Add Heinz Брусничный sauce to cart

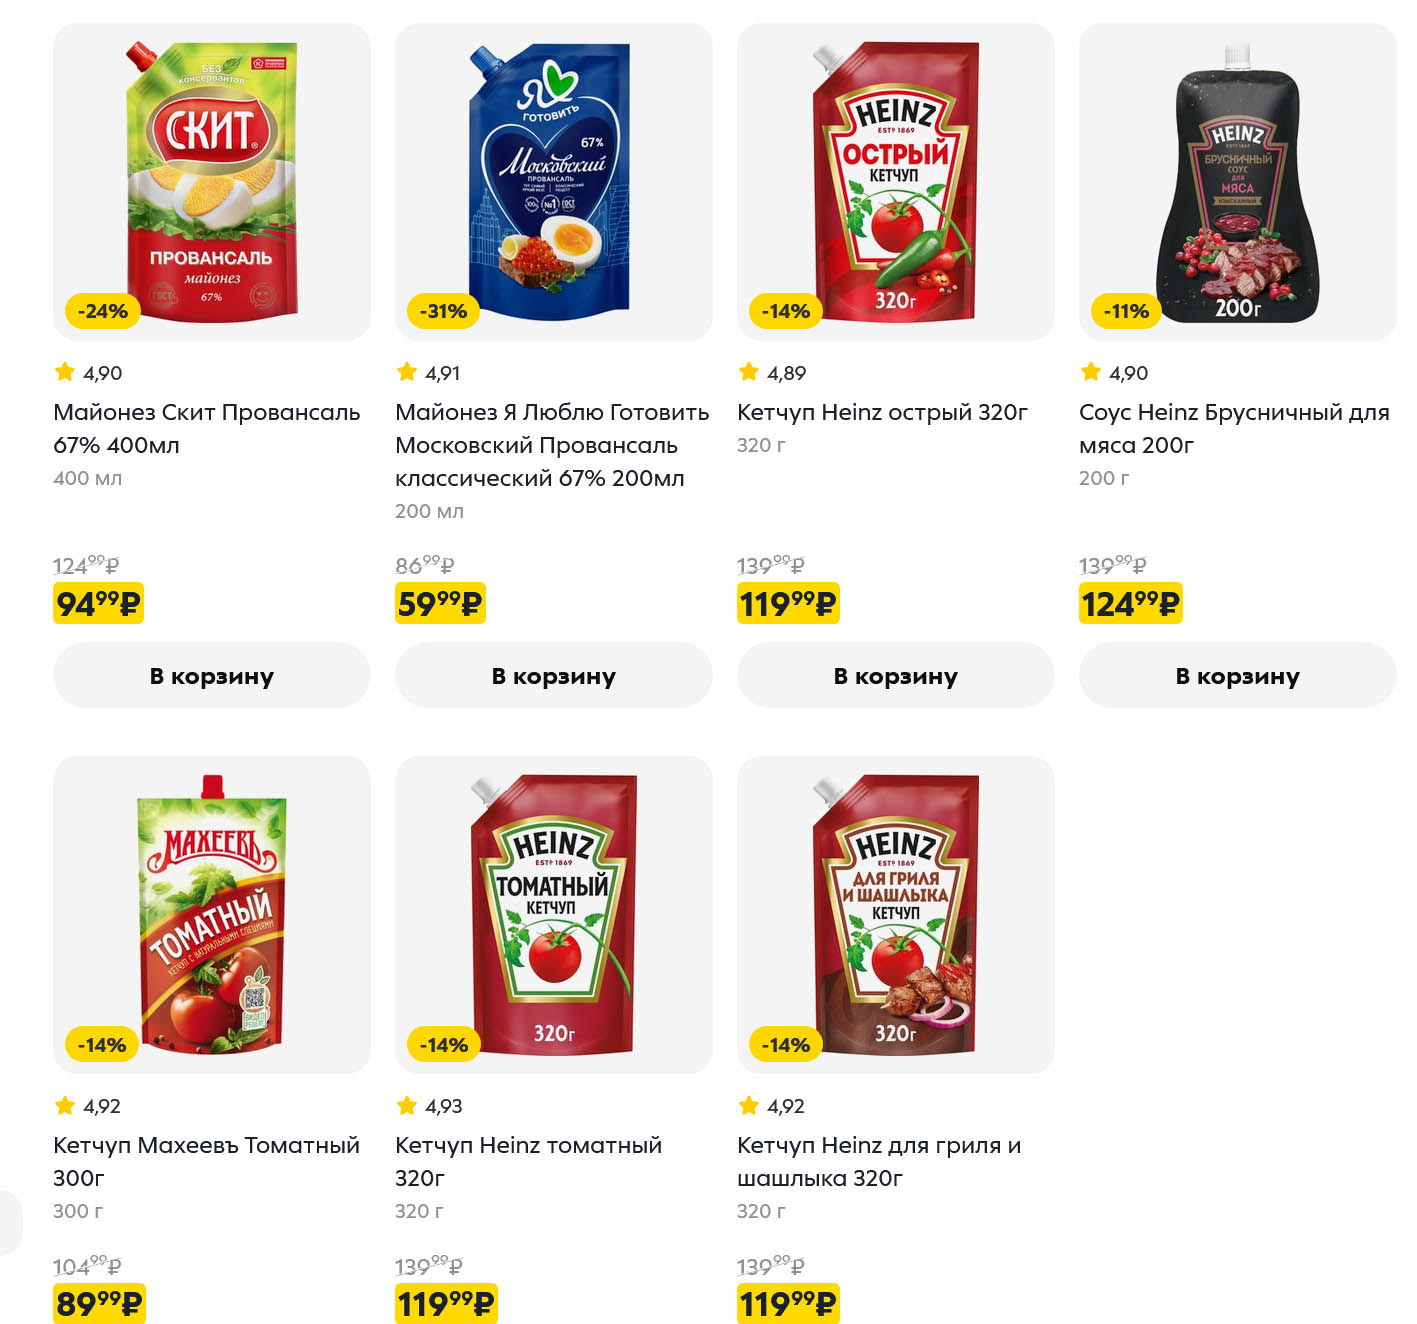1237,676
